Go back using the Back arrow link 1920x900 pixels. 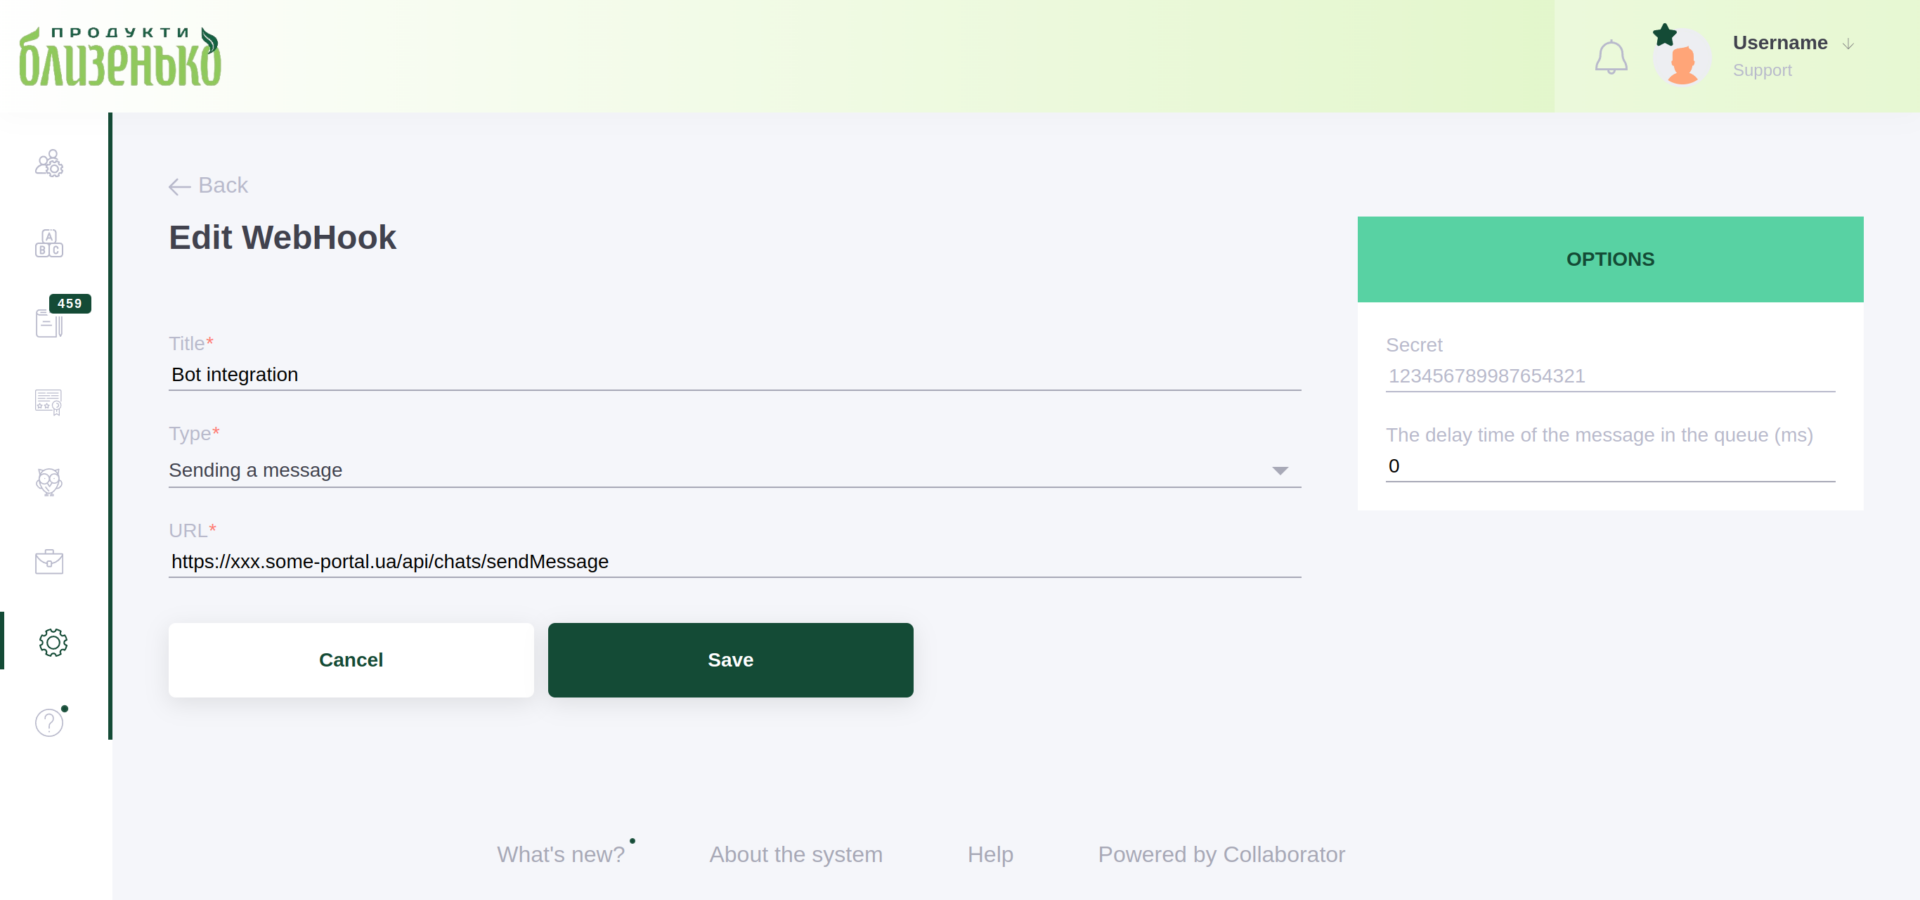207,185
